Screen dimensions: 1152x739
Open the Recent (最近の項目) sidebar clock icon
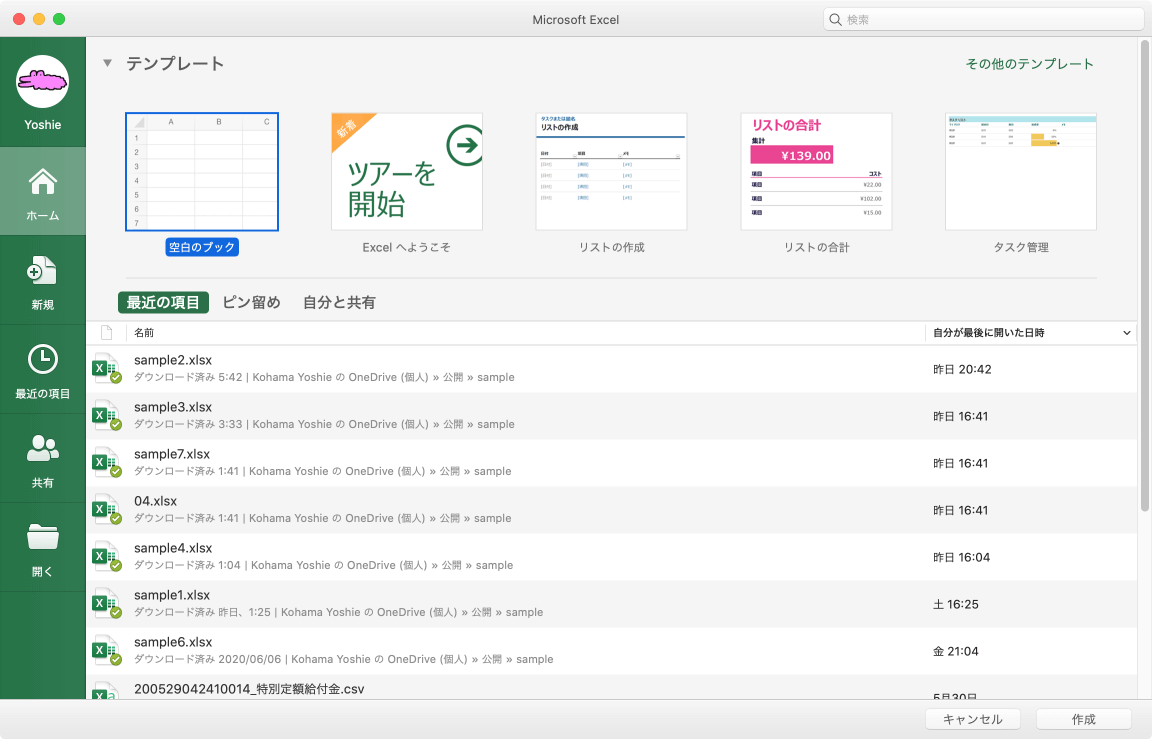(x=43, y=359)
